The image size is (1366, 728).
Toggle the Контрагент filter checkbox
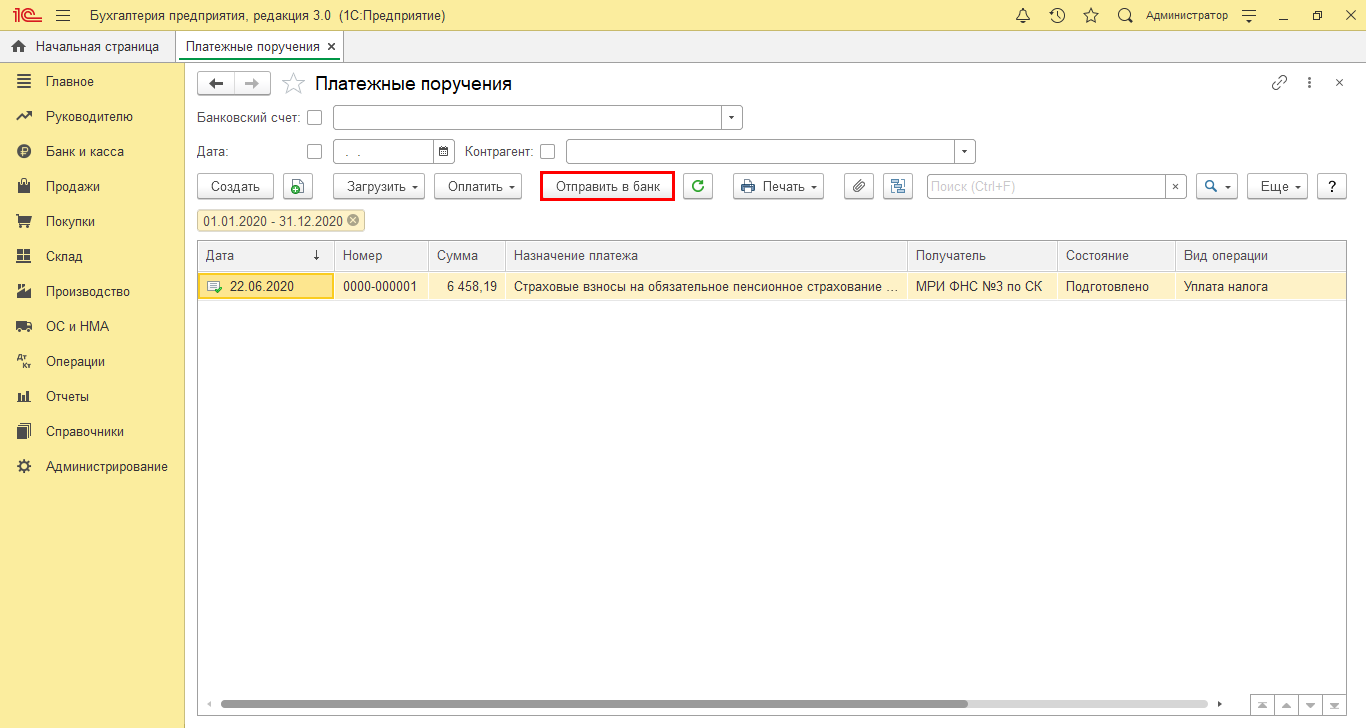click(547, 152)
